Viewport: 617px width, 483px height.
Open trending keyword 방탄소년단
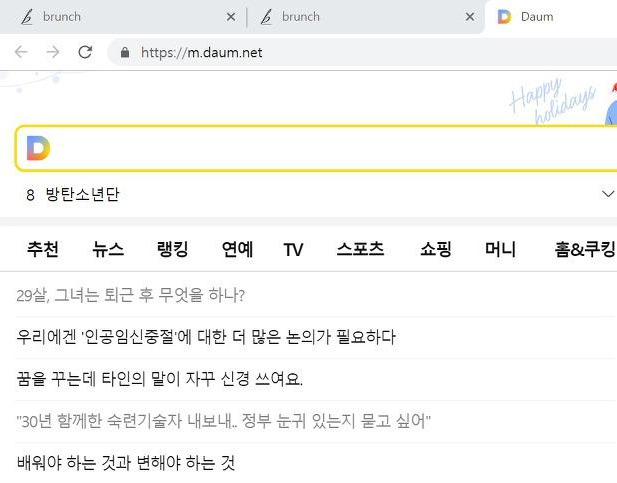(x=82, y=194)
